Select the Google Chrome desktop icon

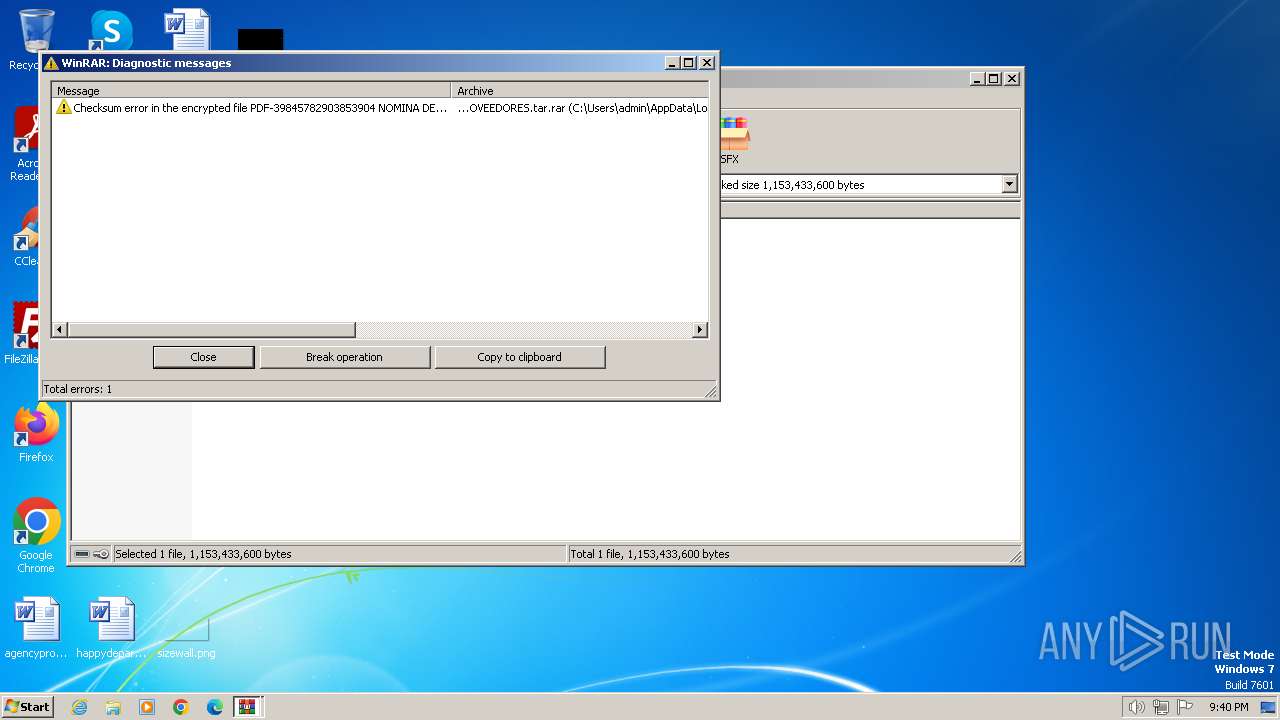tap(36, 535)
